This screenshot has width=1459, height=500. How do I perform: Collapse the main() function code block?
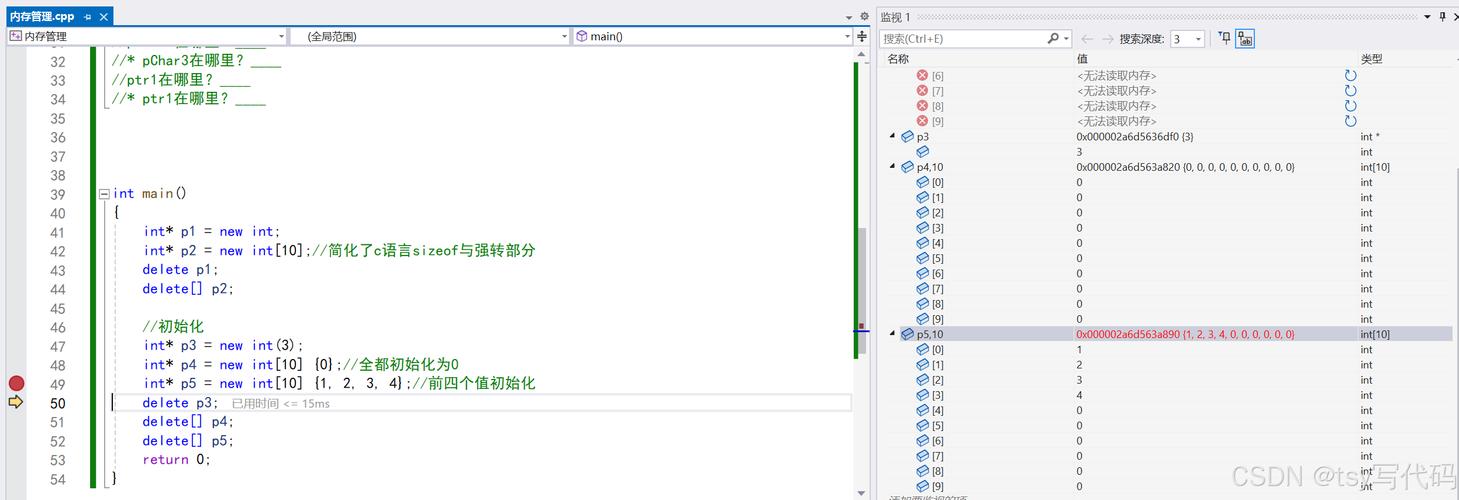click(x=104, y=194)
